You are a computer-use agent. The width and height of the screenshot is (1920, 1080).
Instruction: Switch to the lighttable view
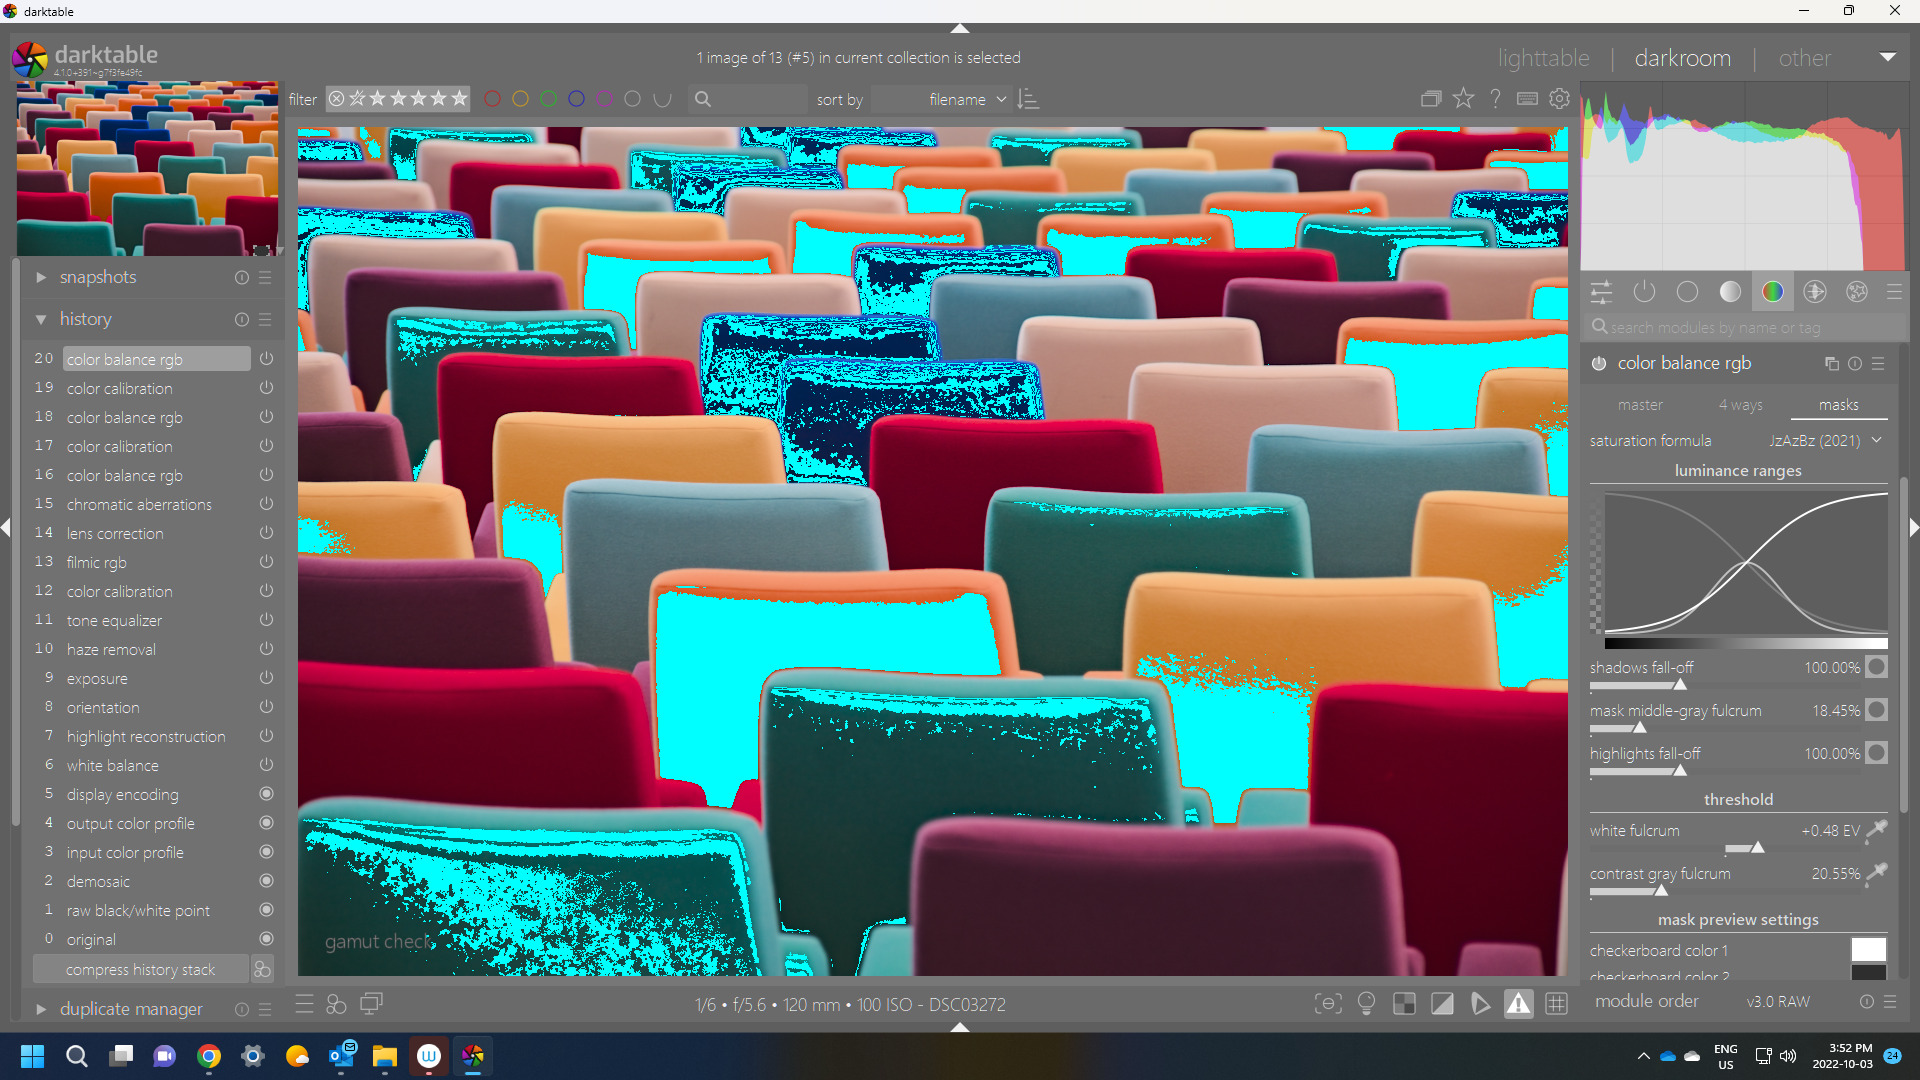(1543, 58)
